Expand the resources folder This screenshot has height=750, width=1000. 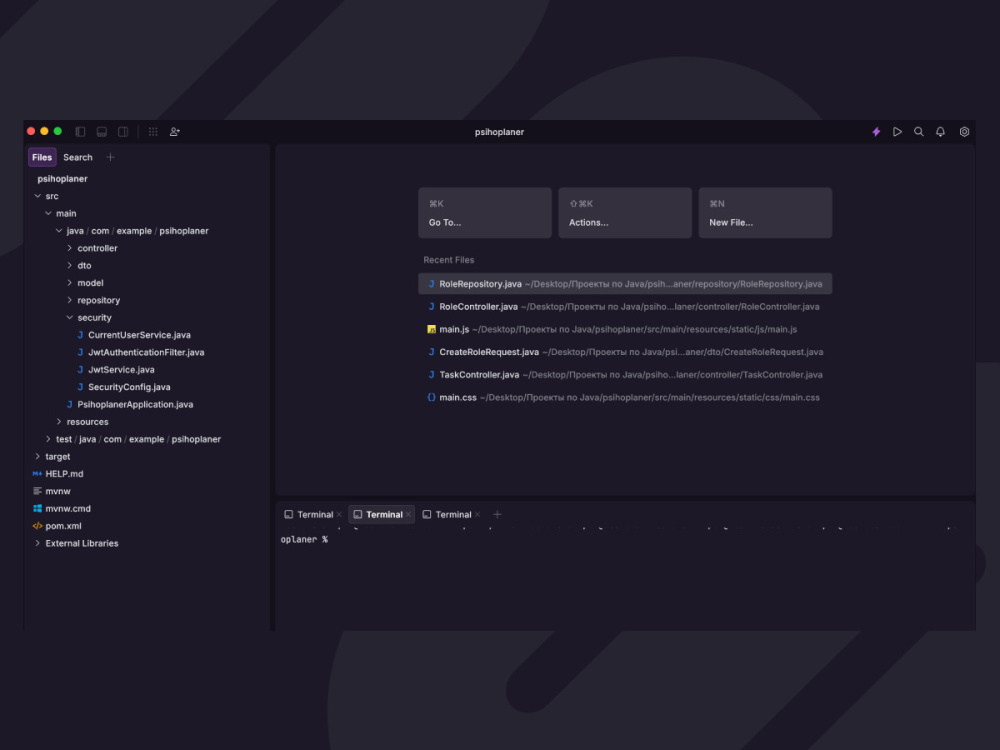coord(59,422)
